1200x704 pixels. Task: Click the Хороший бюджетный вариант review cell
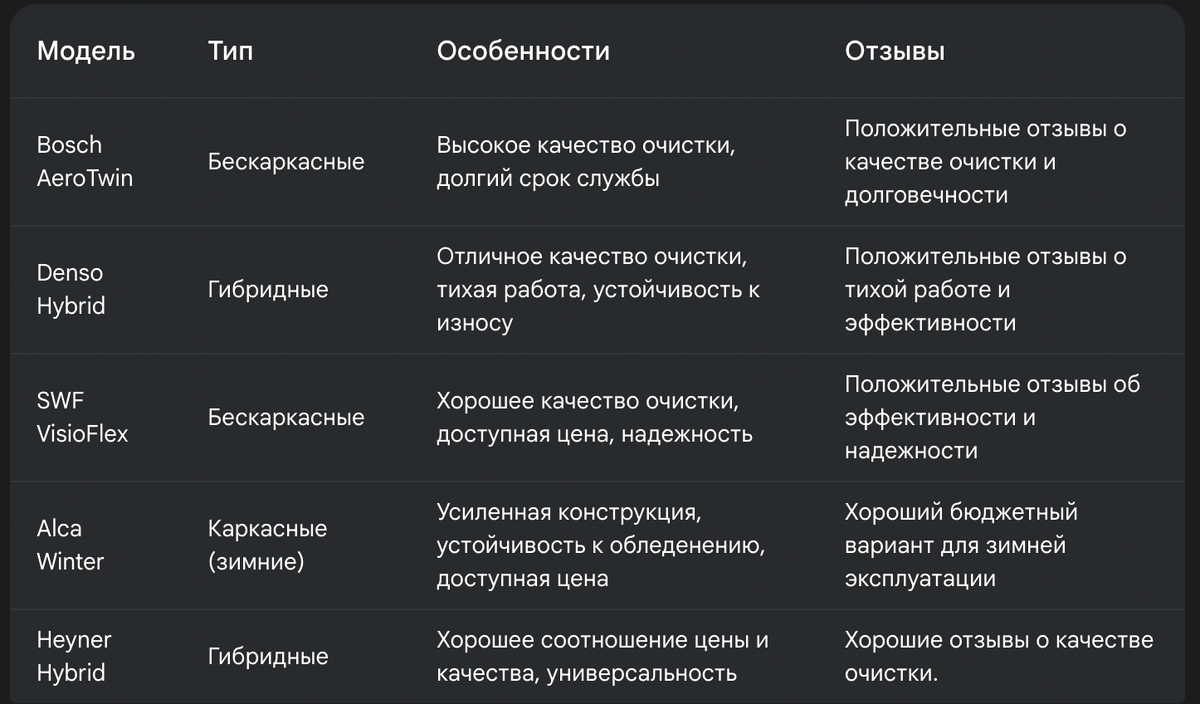[961, 546]
